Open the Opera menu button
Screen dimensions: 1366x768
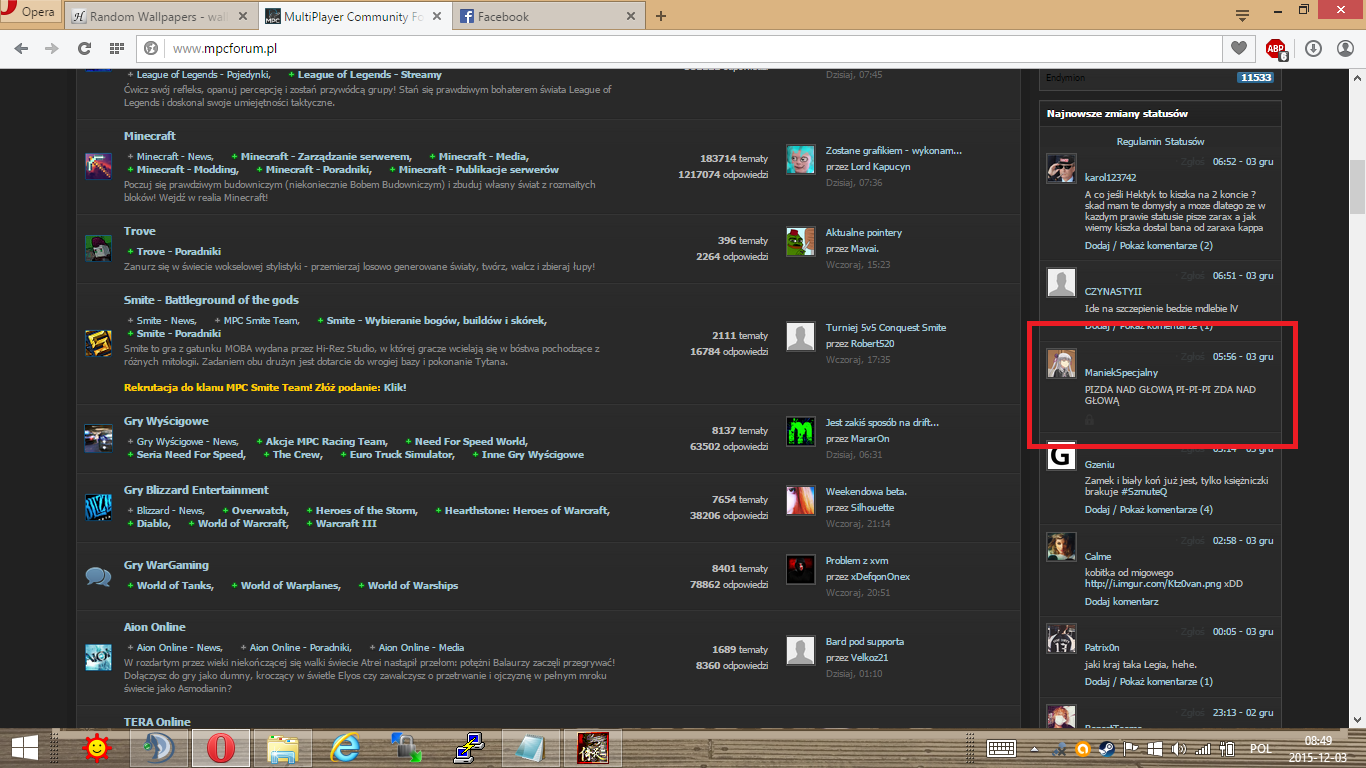point(30,13)
